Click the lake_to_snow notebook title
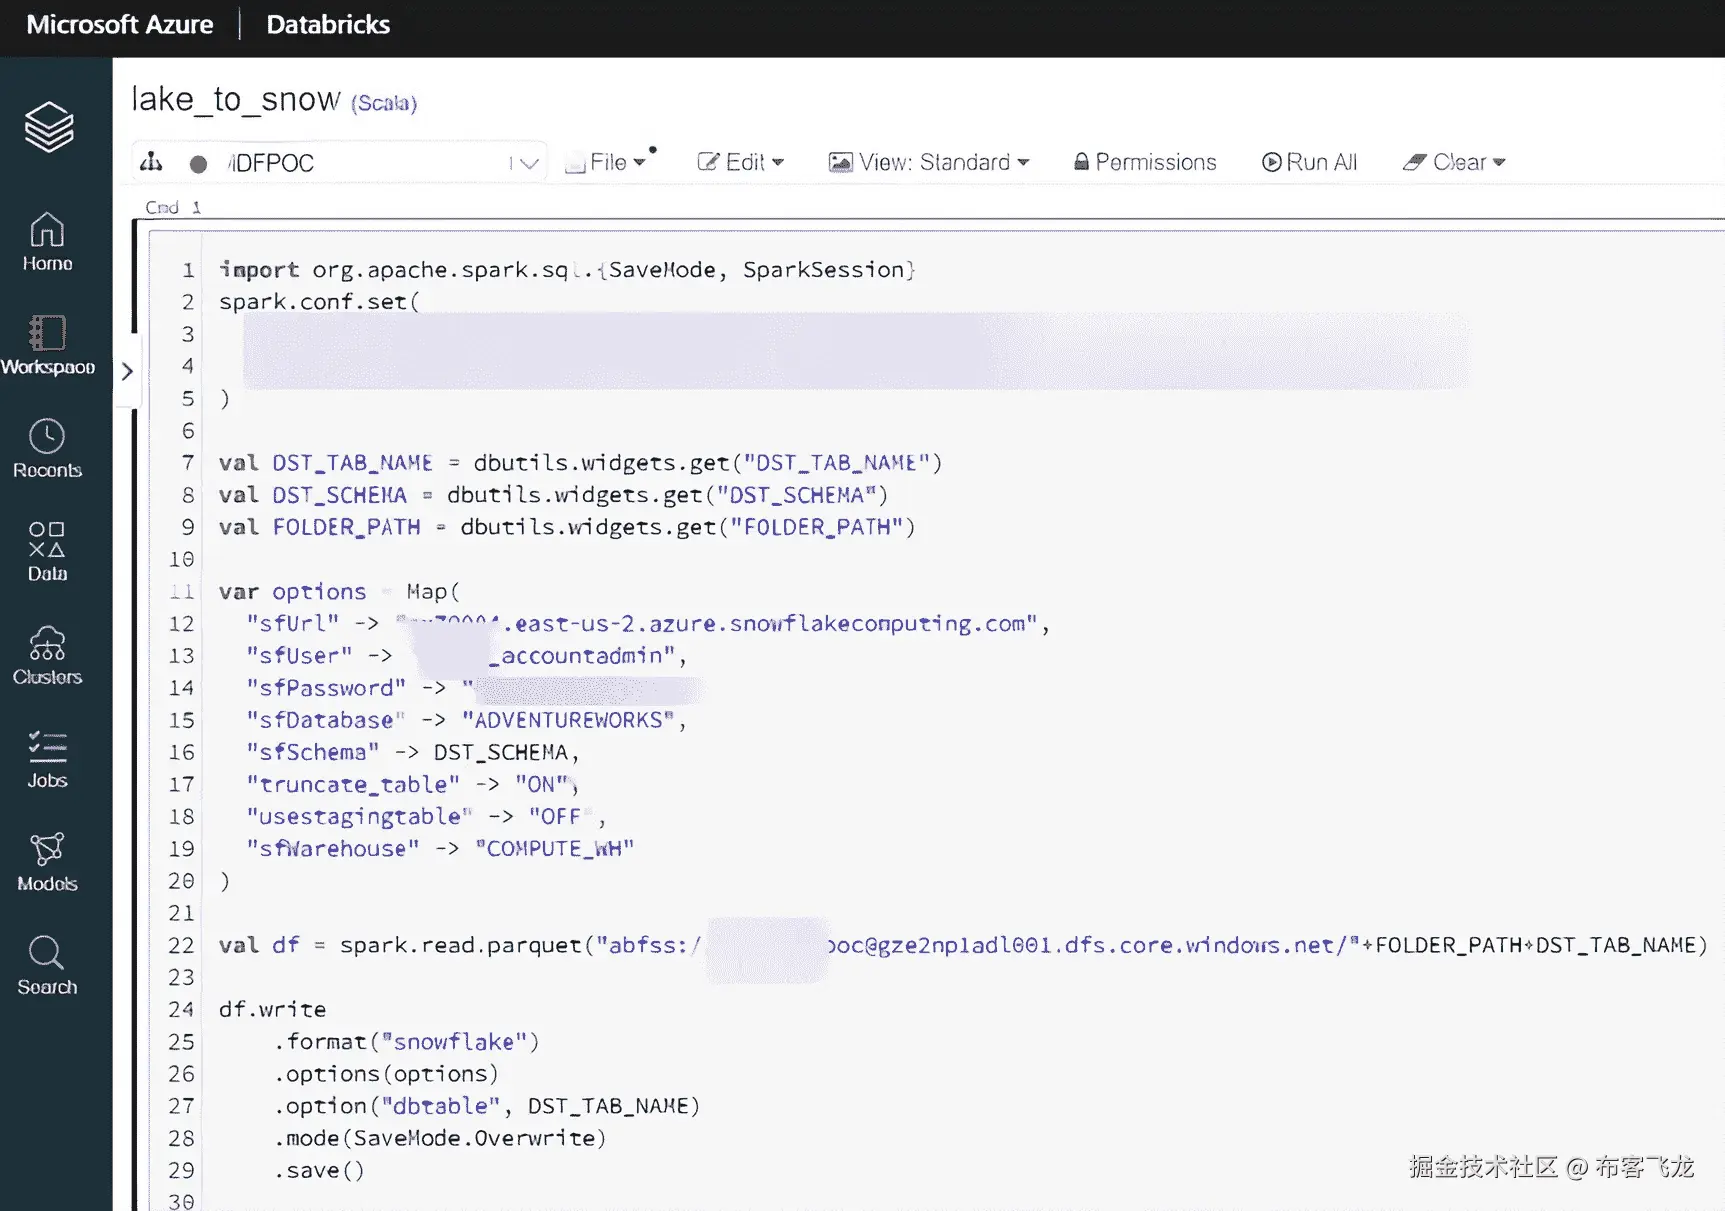Viewport: 1725px width, 1211px height. (236, 99)
